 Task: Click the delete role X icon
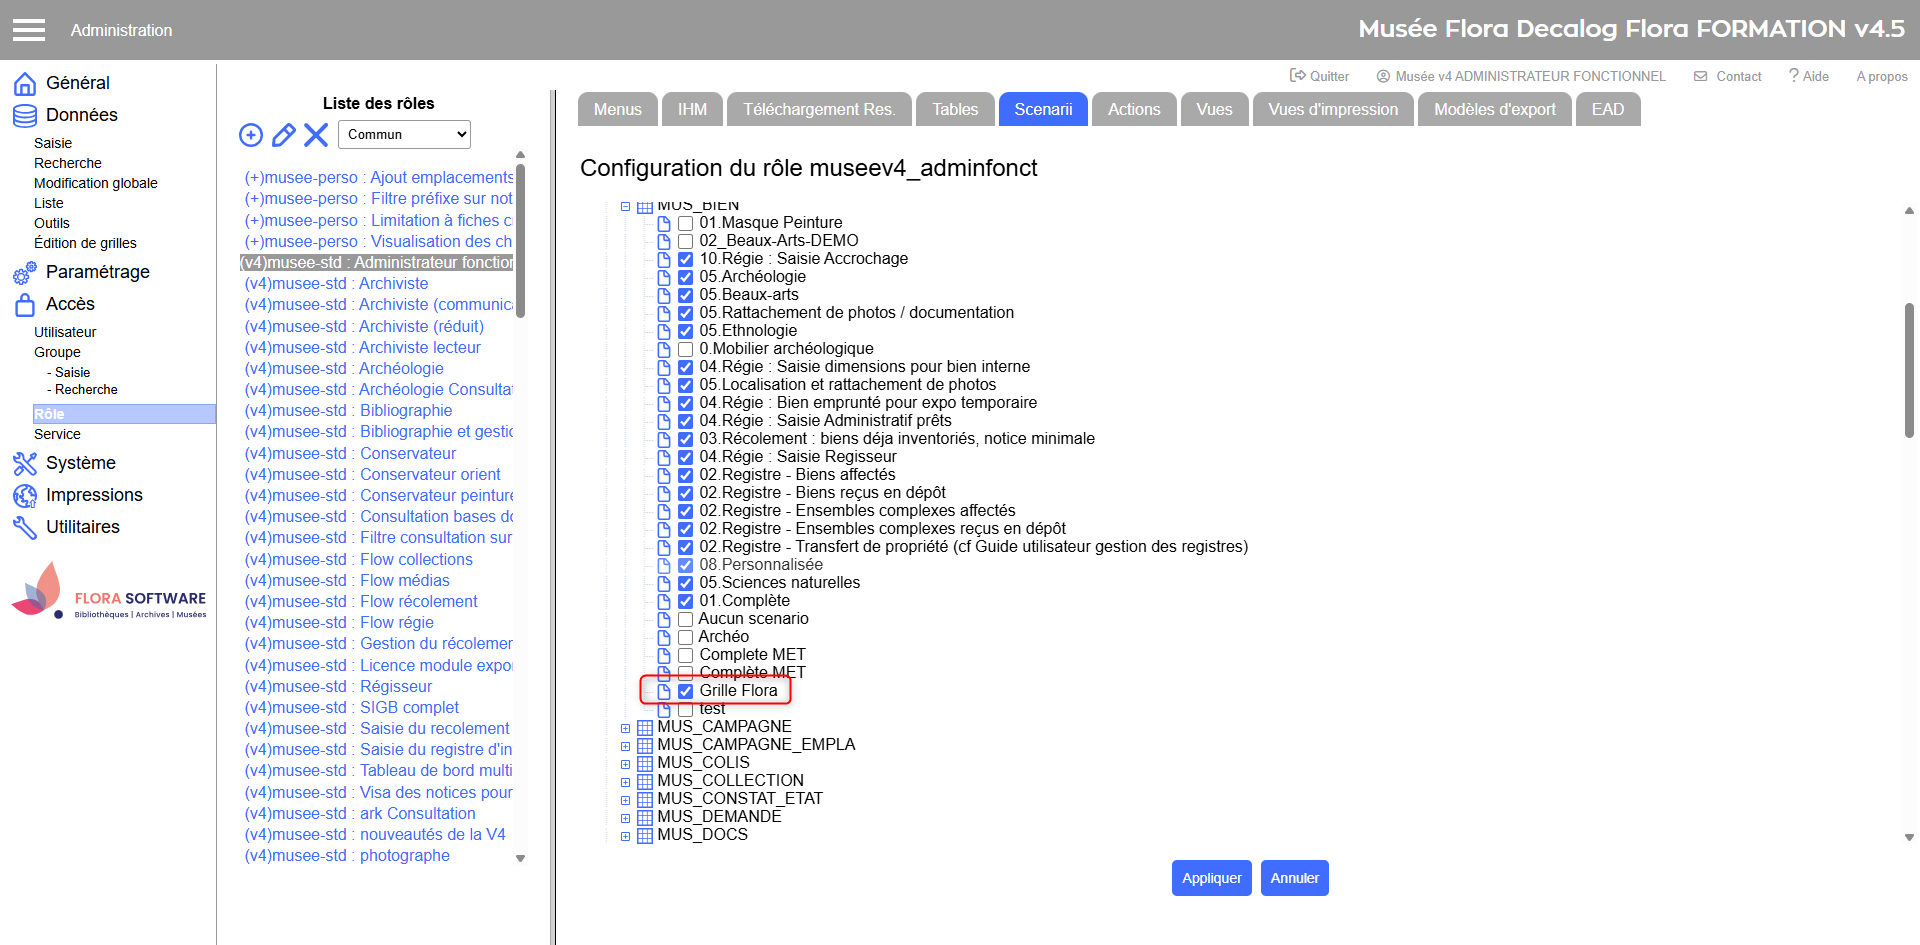(x=316, y=135)
